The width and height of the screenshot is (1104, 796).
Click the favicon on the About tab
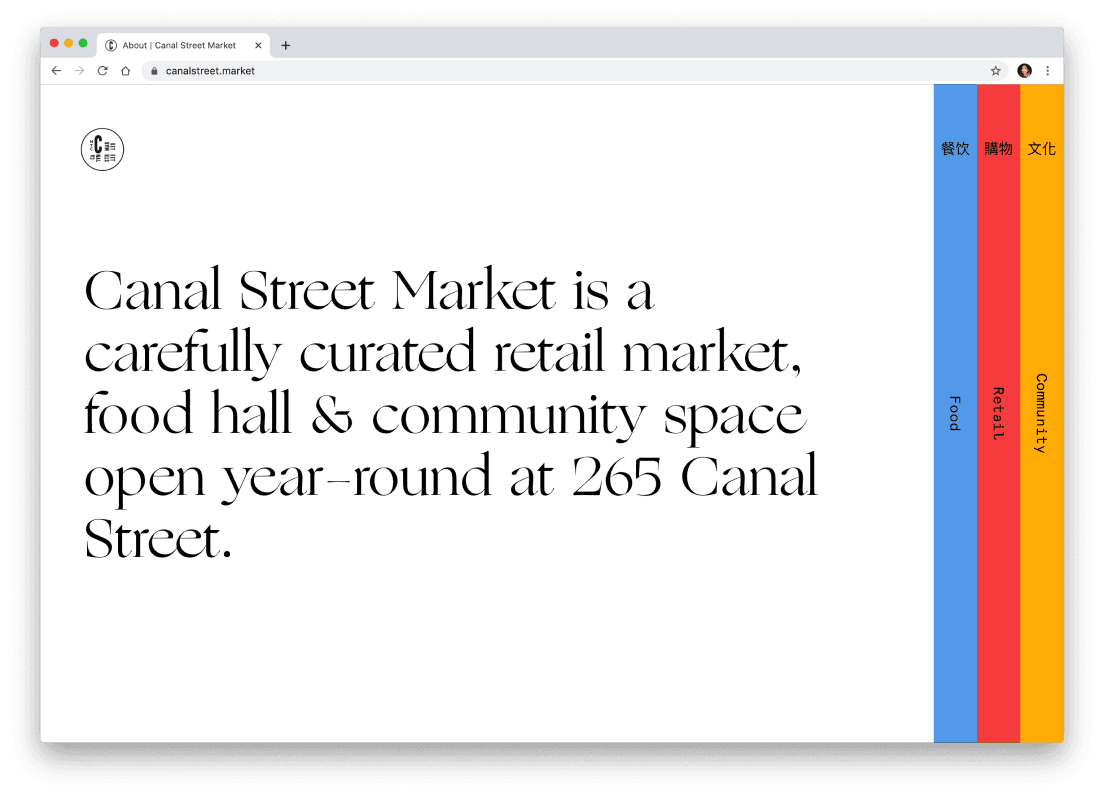coord(110,45)
